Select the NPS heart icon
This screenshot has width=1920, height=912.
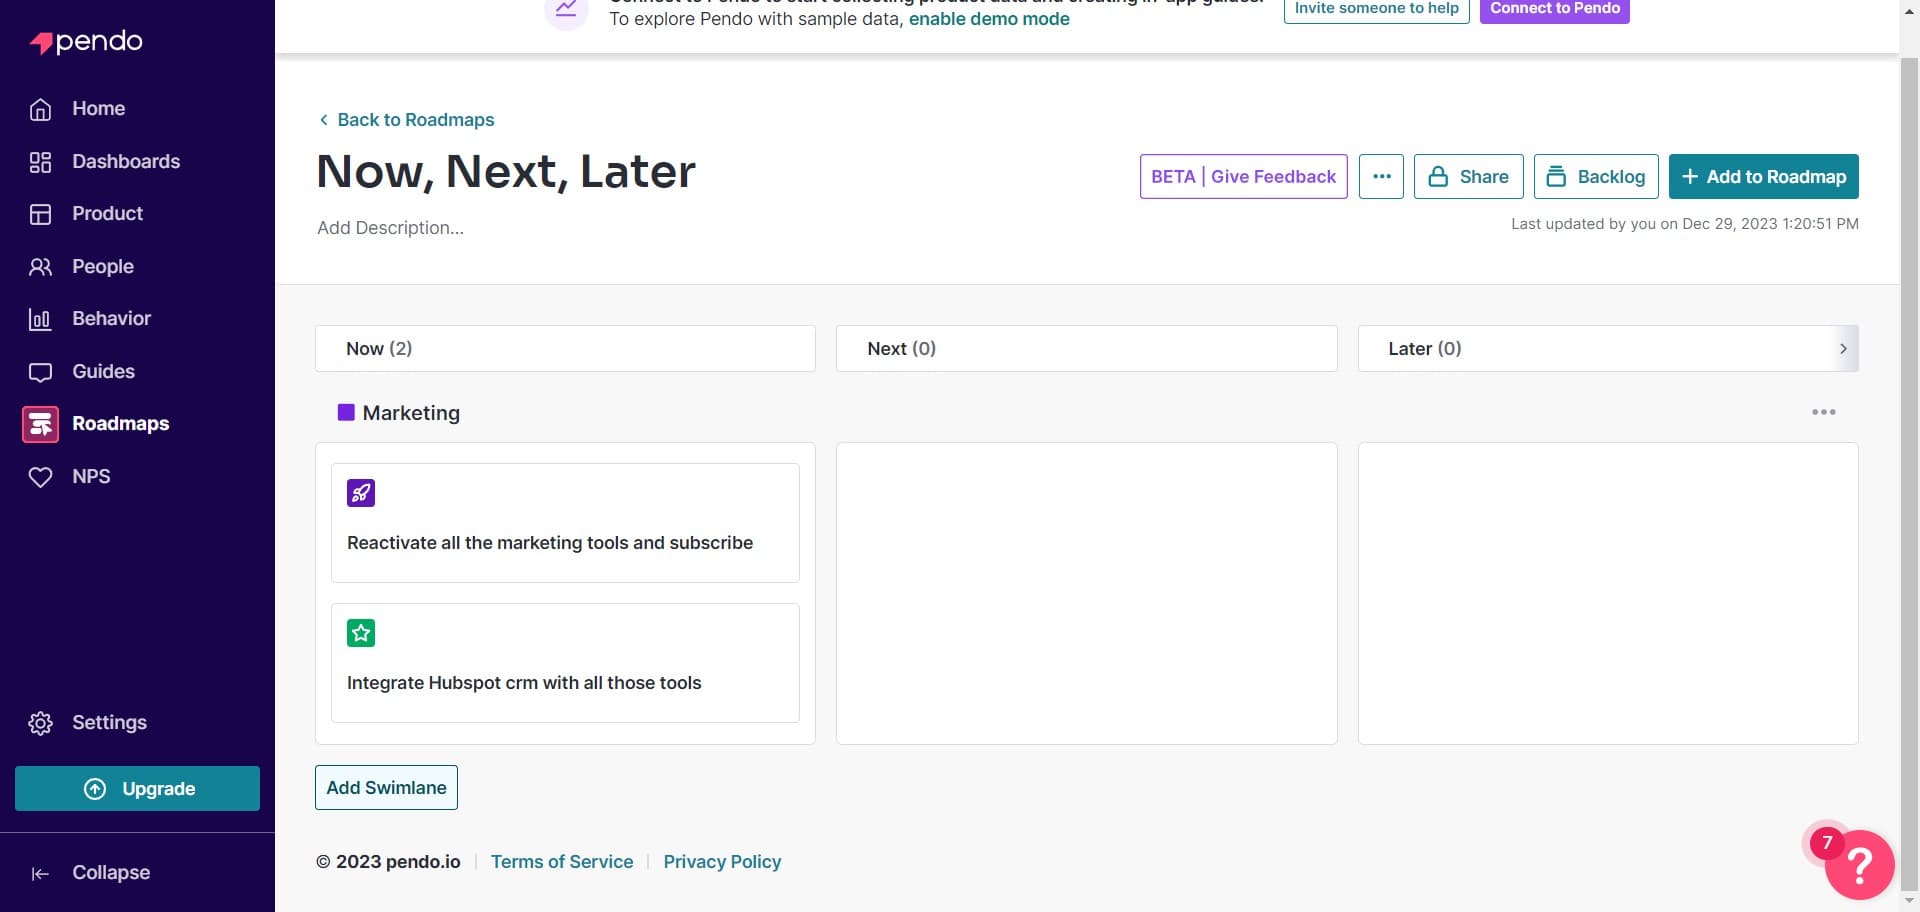[x=40, y=477]
